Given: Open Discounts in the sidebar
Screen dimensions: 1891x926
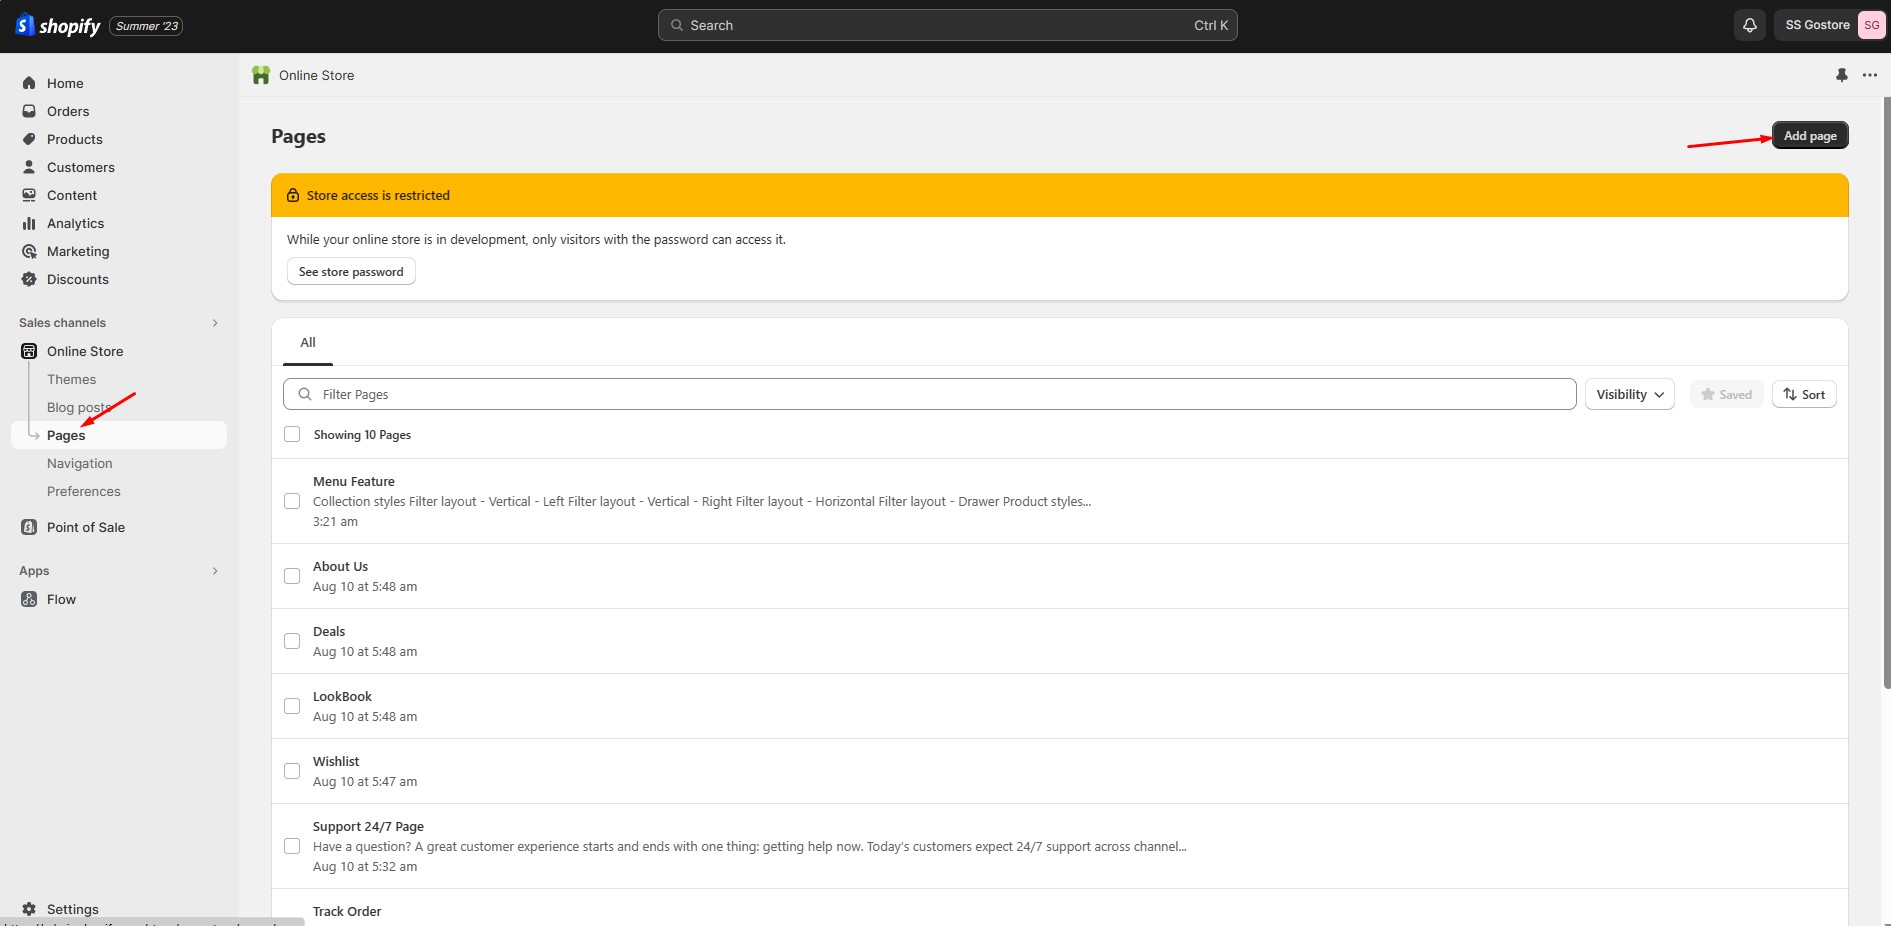Looking at the screenshot, I should click(x=77, y=279).
